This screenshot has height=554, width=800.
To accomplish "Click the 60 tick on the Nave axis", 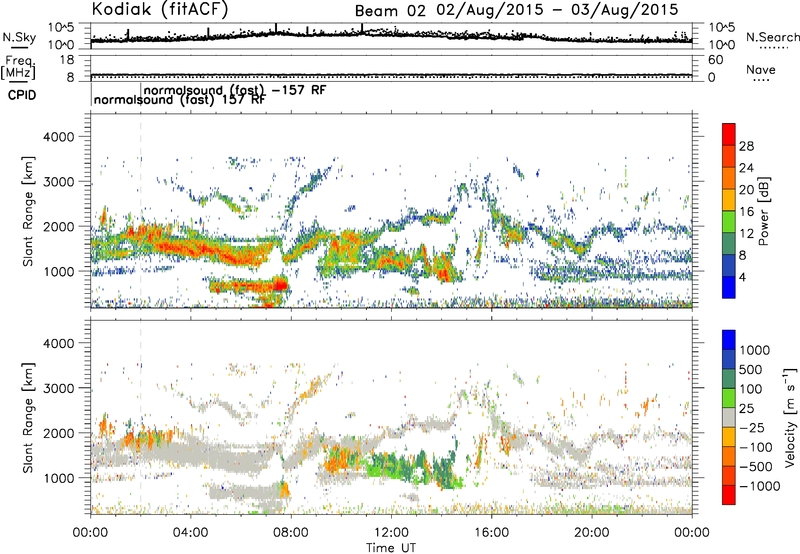I will coord(715,60).
